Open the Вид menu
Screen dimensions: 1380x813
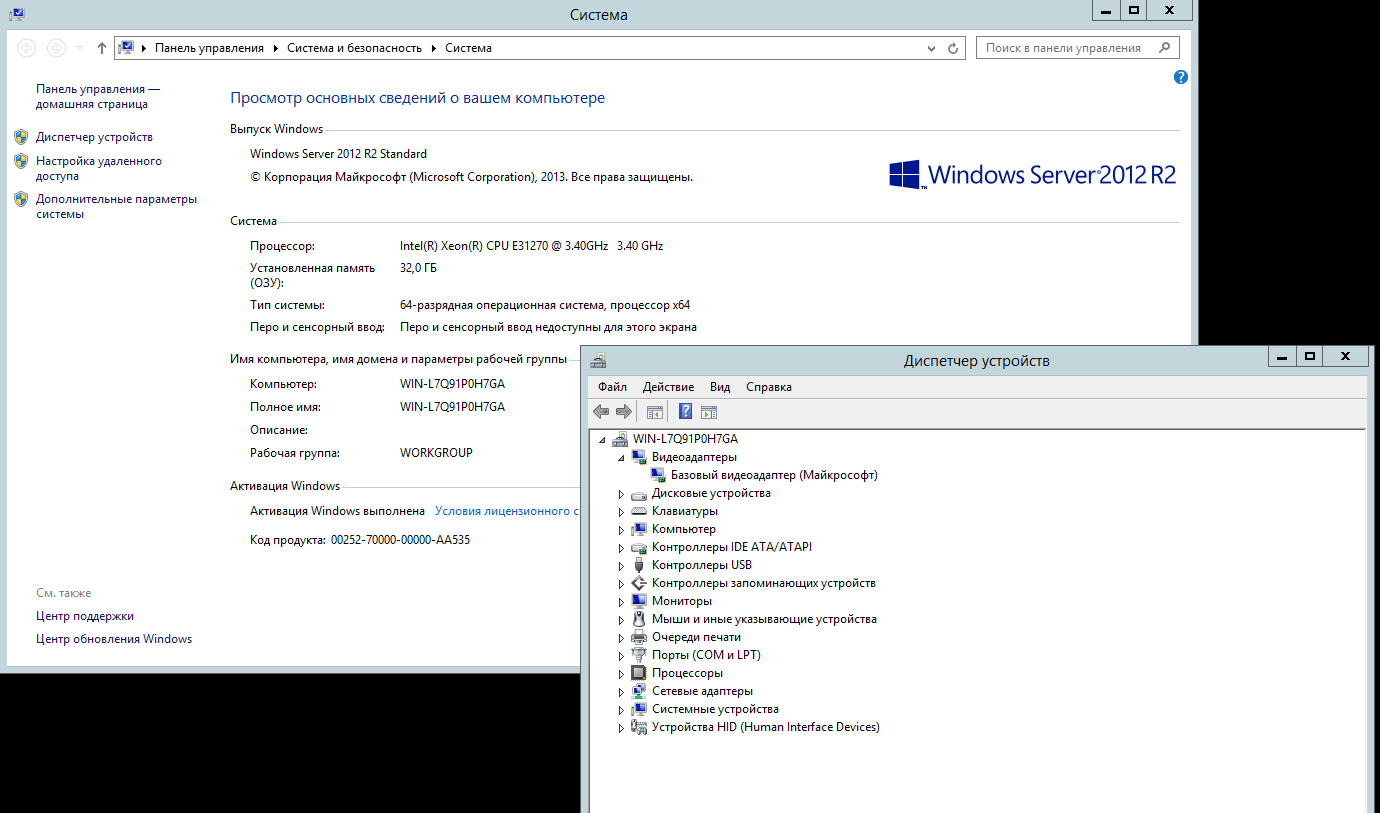[720, 387]
